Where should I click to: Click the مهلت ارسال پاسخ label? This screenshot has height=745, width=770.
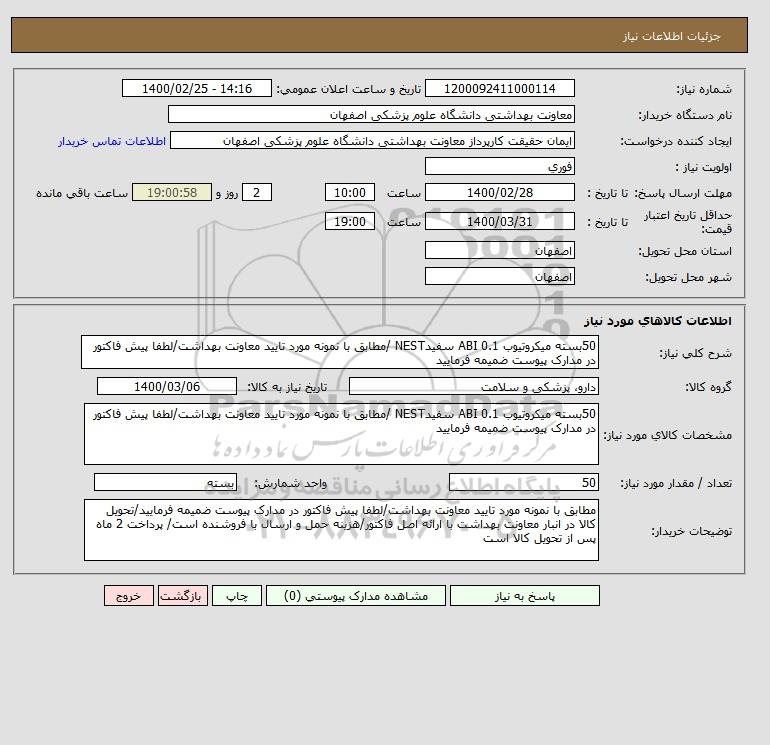click(683, 193)
